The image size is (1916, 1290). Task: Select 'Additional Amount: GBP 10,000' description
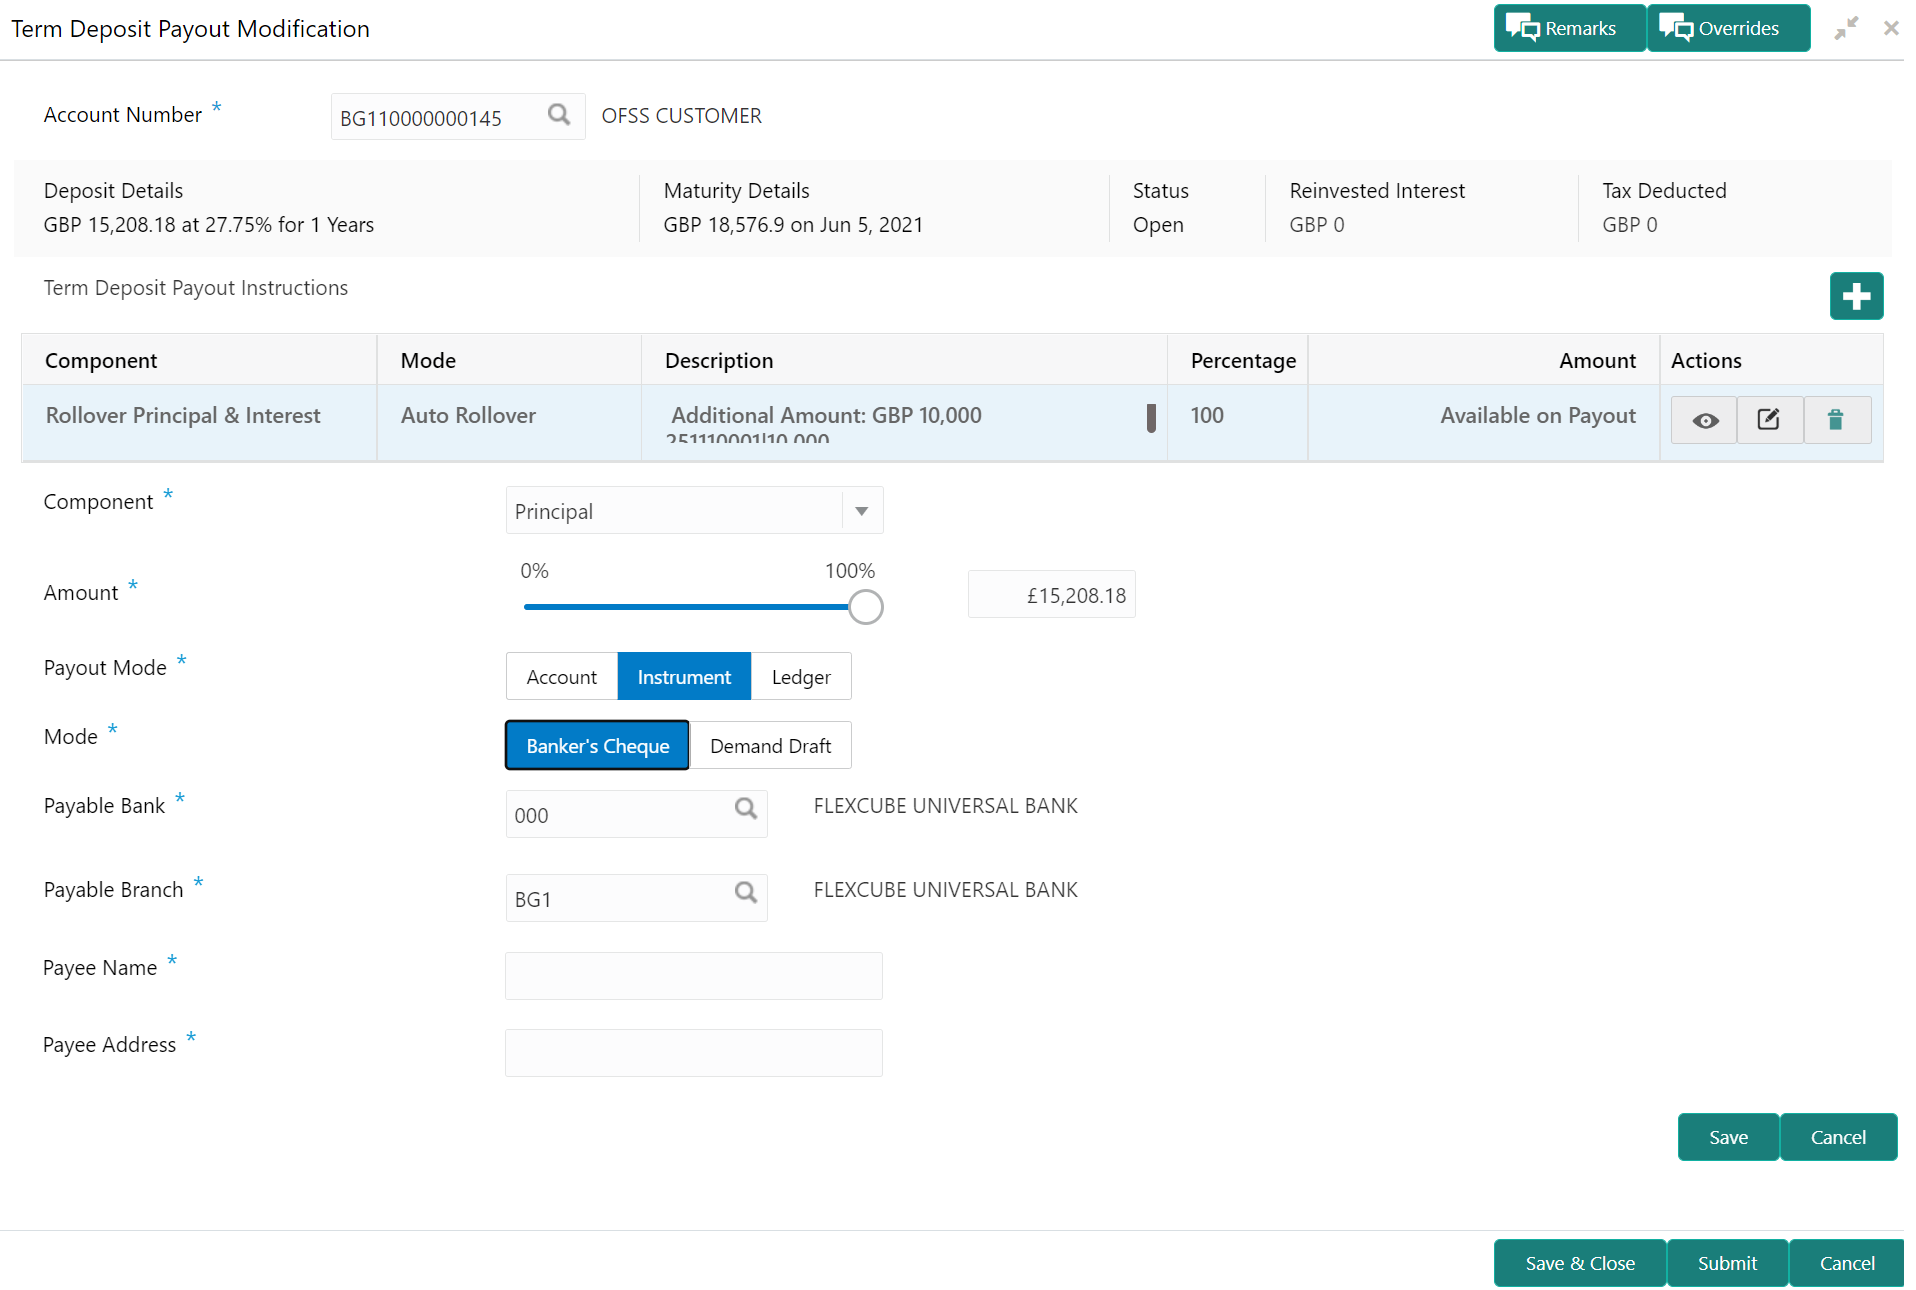tap(826, 415)
